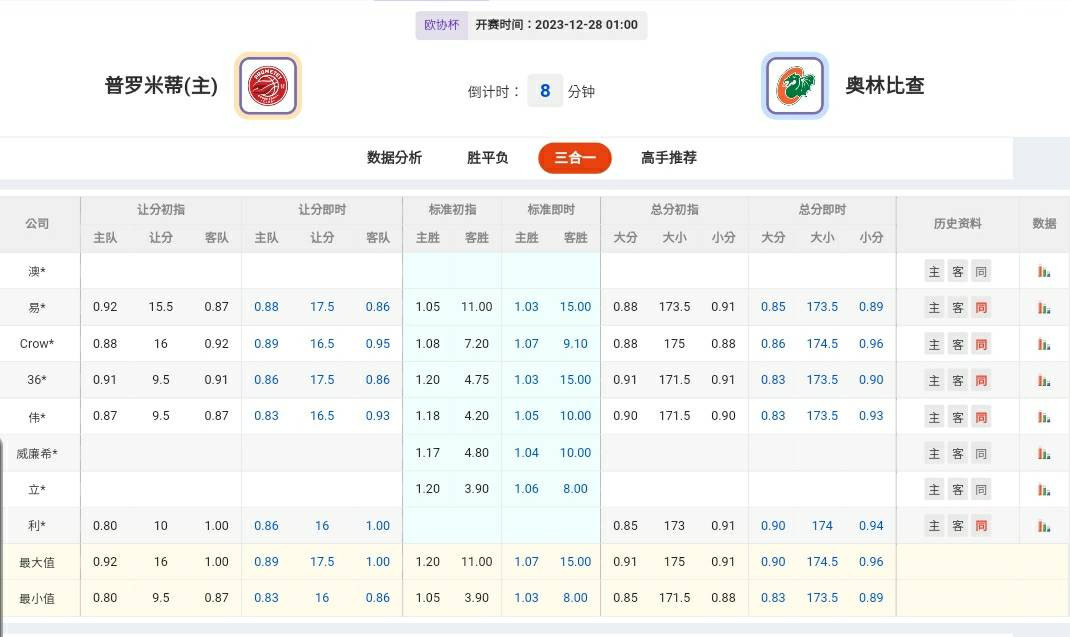The height and width of the screenshot is (637, 1070).
Task: Click 易* live handicap value 17.5
Action: click(x=322, y=307)
